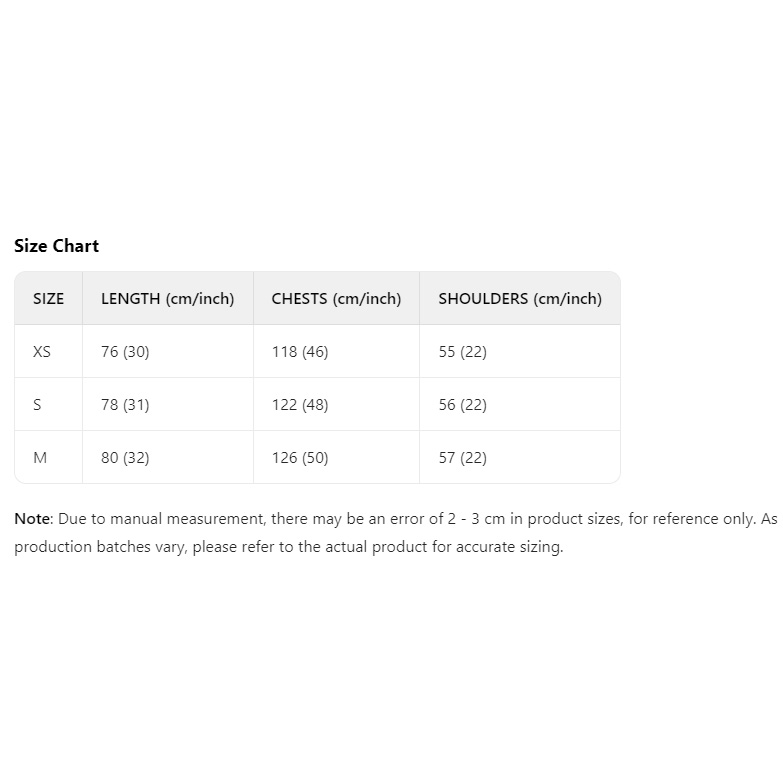Click the CHESTS (cm/inch) column header
This screenshot has height=783, width=783.
tap(336, 298)
